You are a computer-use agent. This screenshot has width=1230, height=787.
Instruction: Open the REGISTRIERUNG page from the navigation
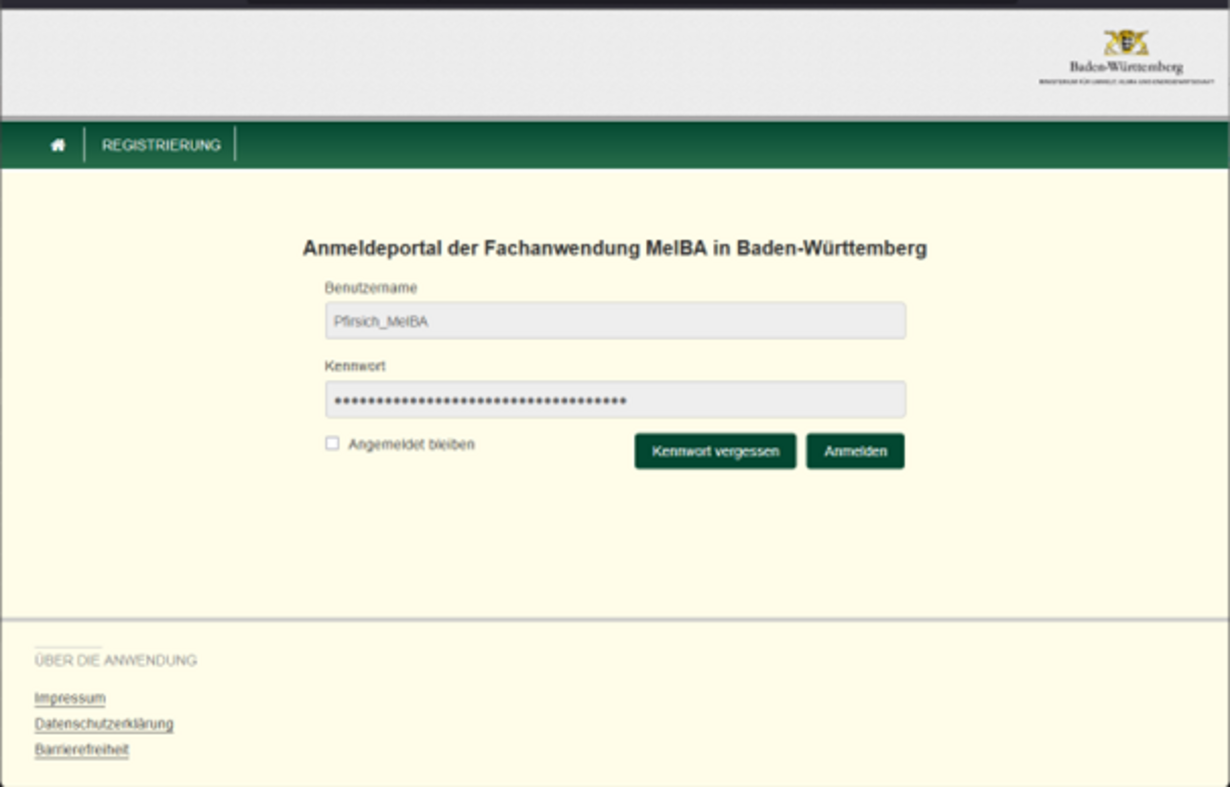pyautogui.click(x=163, y=144)
